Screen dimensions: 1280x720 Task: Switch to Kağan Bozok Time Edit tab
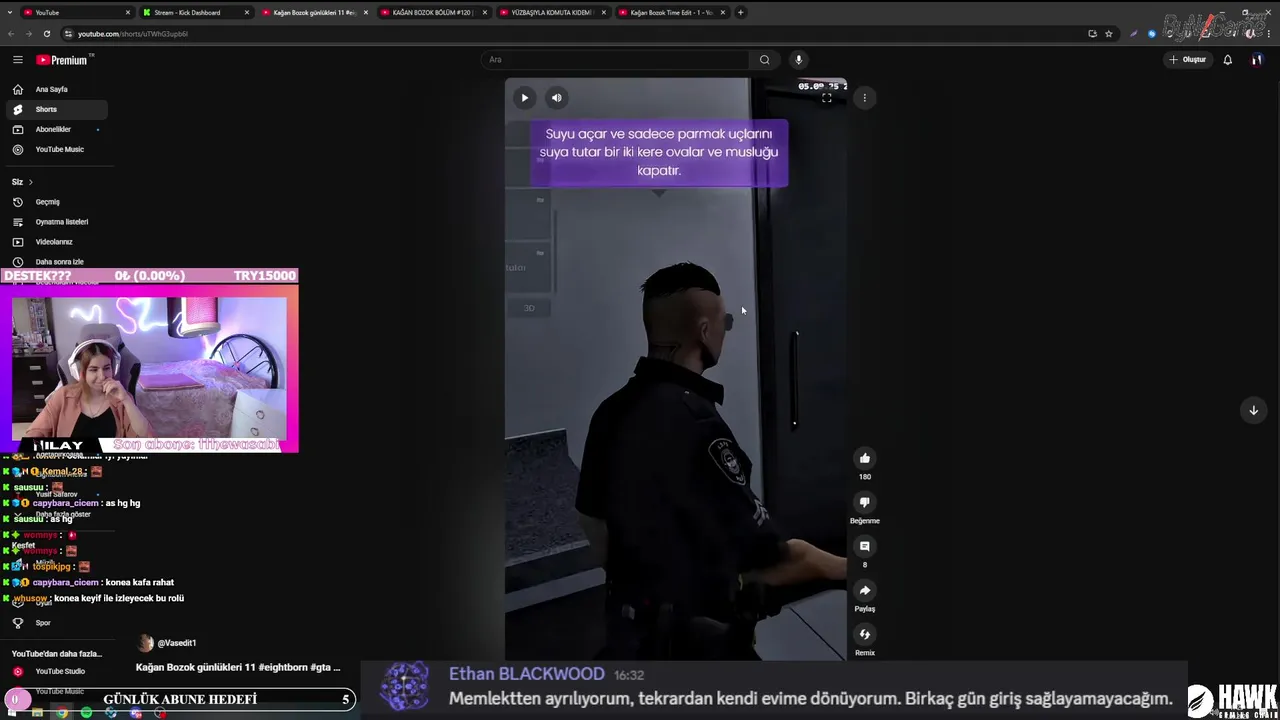(x=670, y=13)
